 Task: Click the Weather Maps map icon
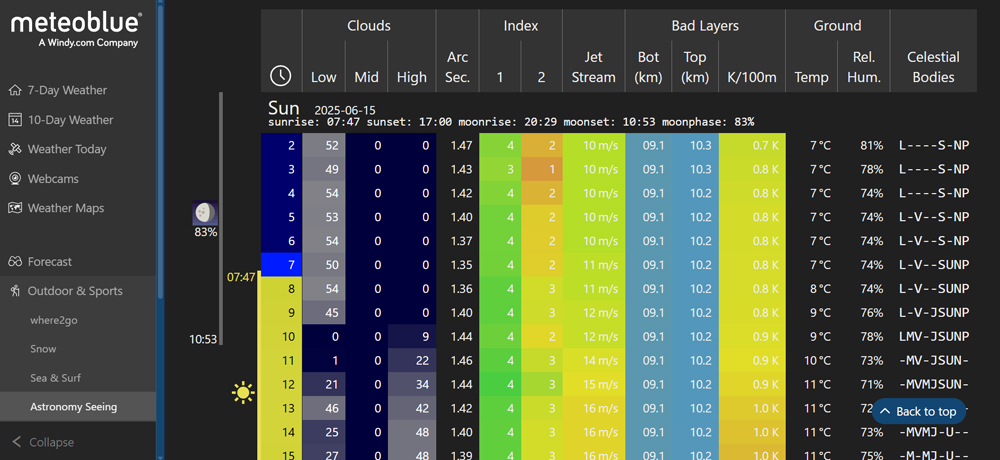(x=15, y=207)
